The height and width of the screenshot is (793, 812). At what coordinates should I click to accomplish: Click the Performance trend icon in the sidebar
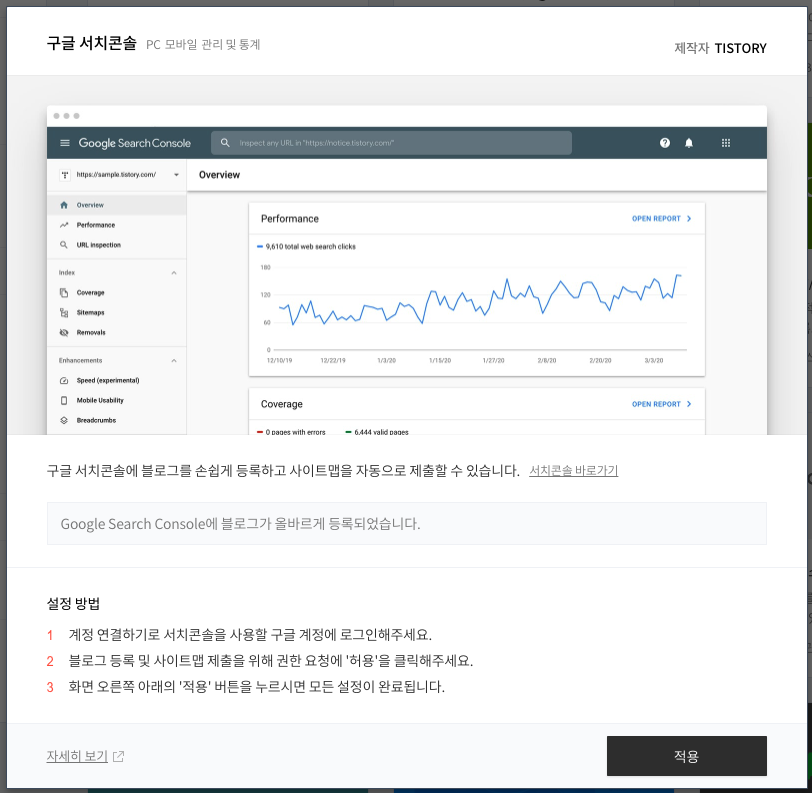[x=64, y=225]
